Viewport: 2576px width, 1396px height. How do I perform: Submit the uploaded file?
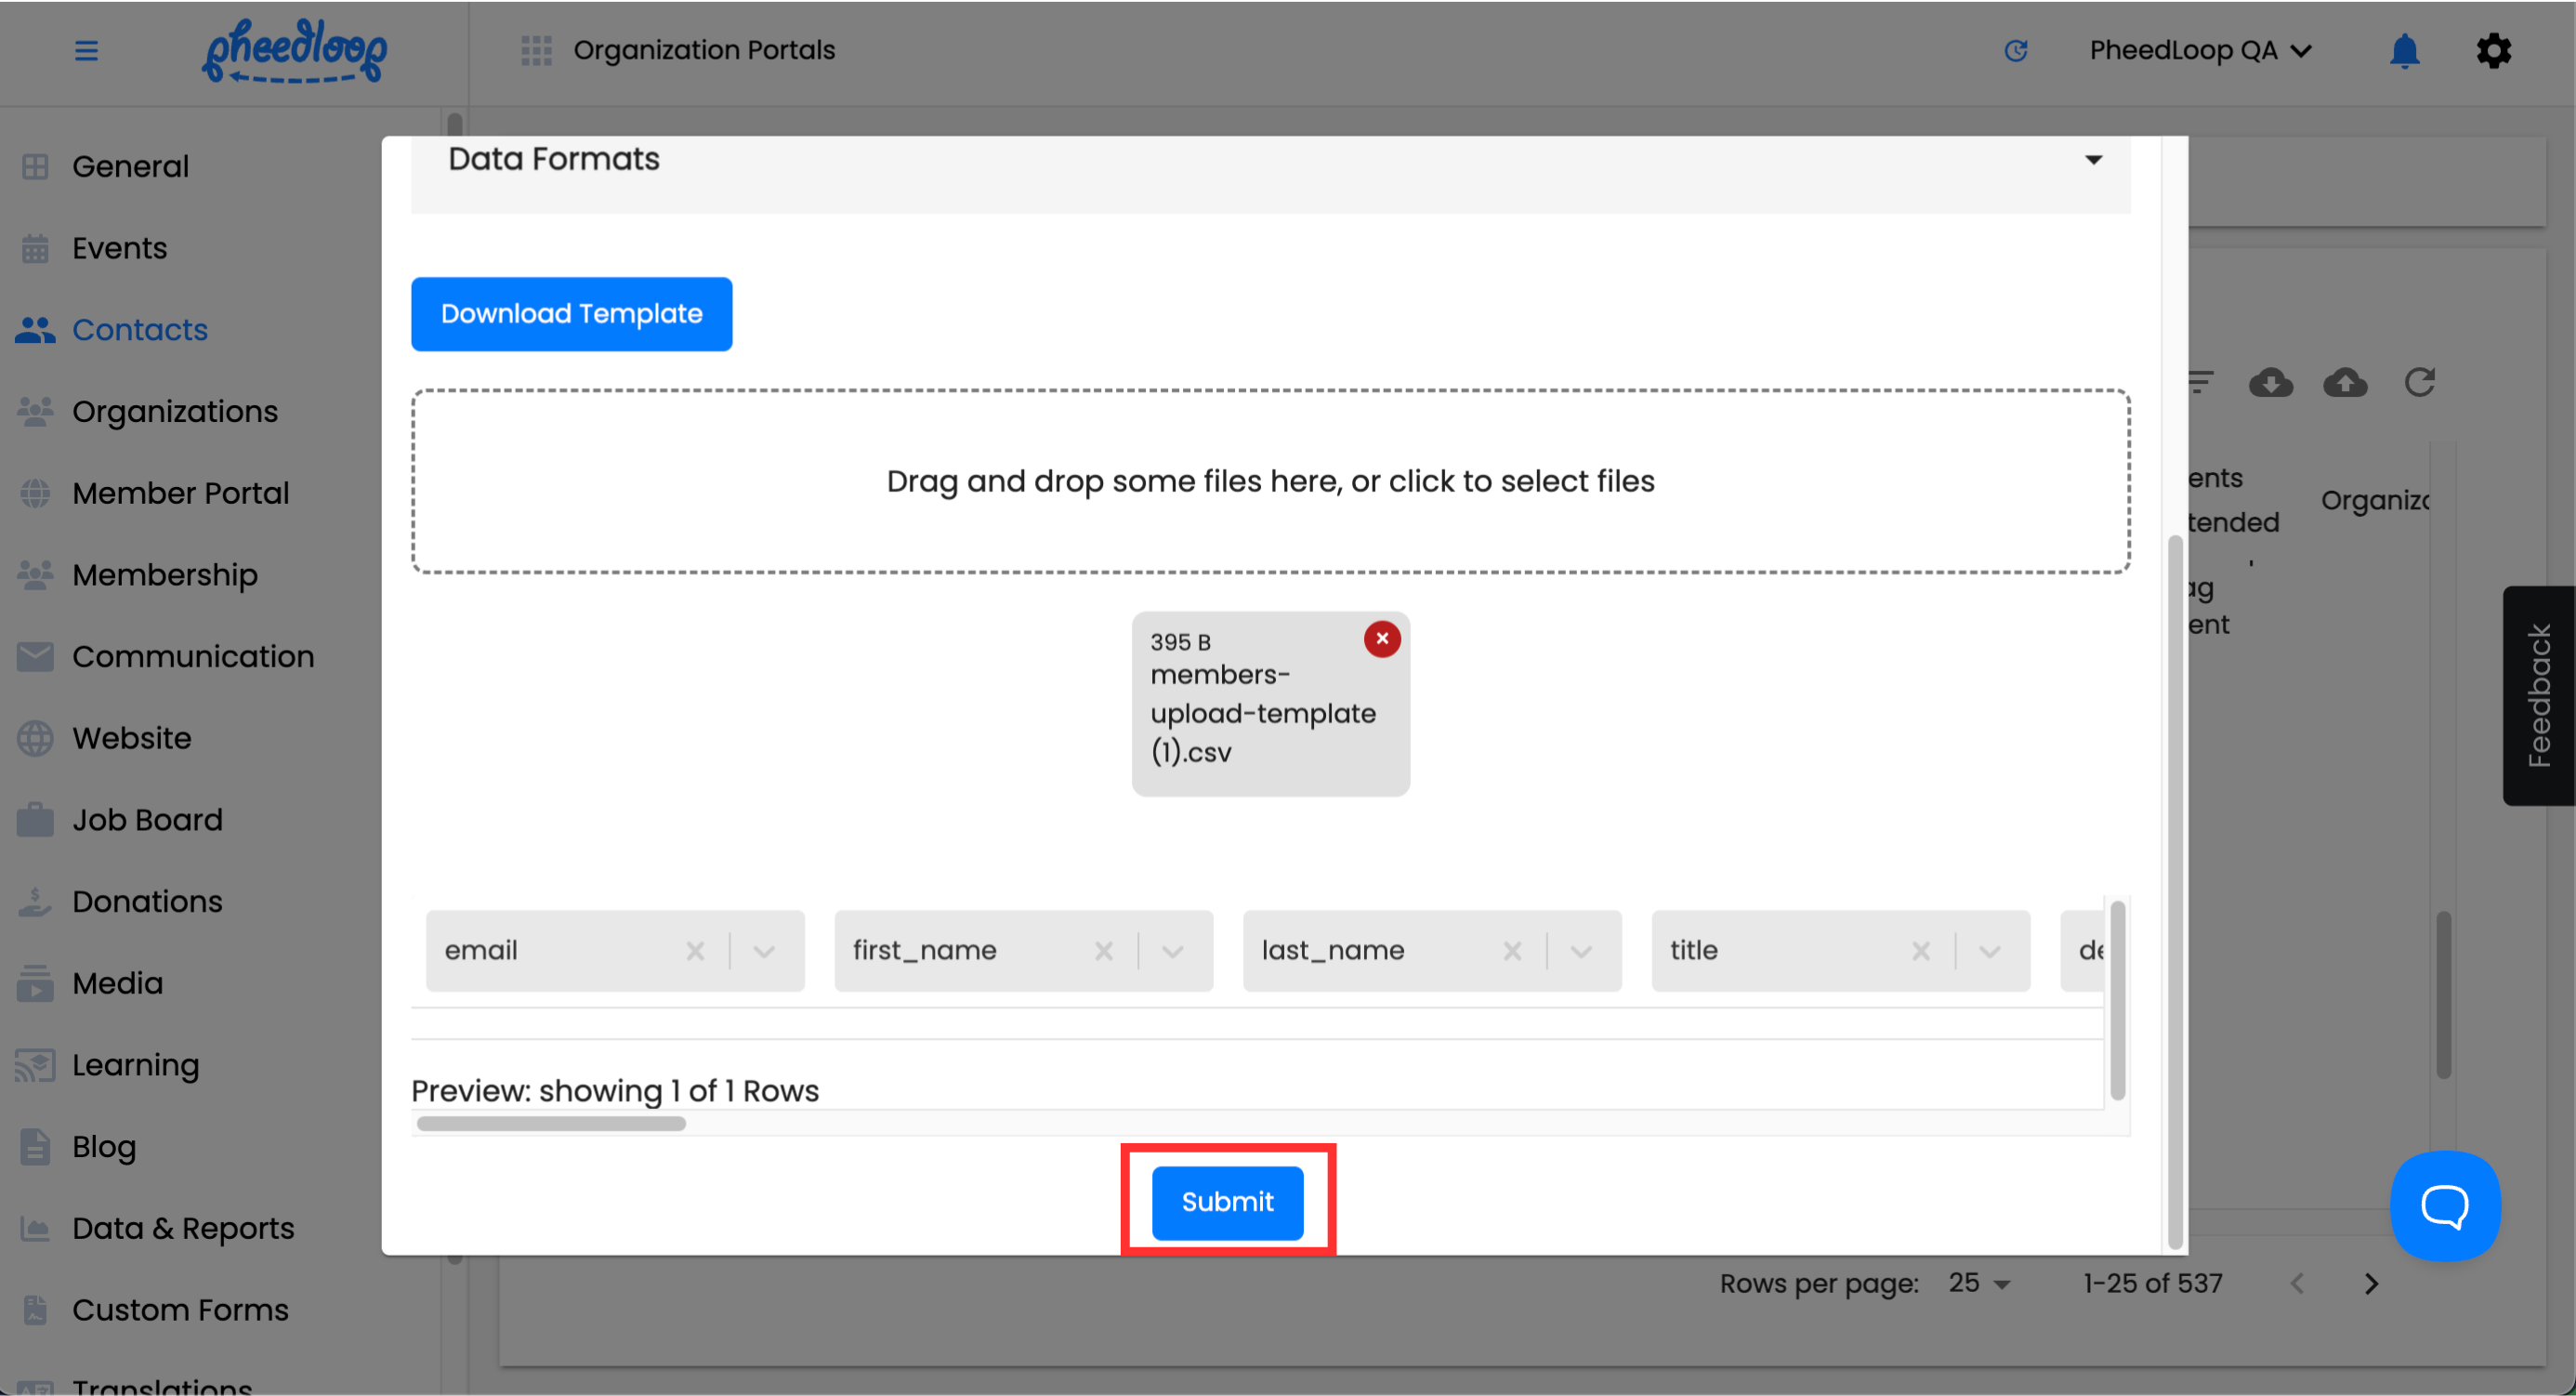pos(1227,1202)
